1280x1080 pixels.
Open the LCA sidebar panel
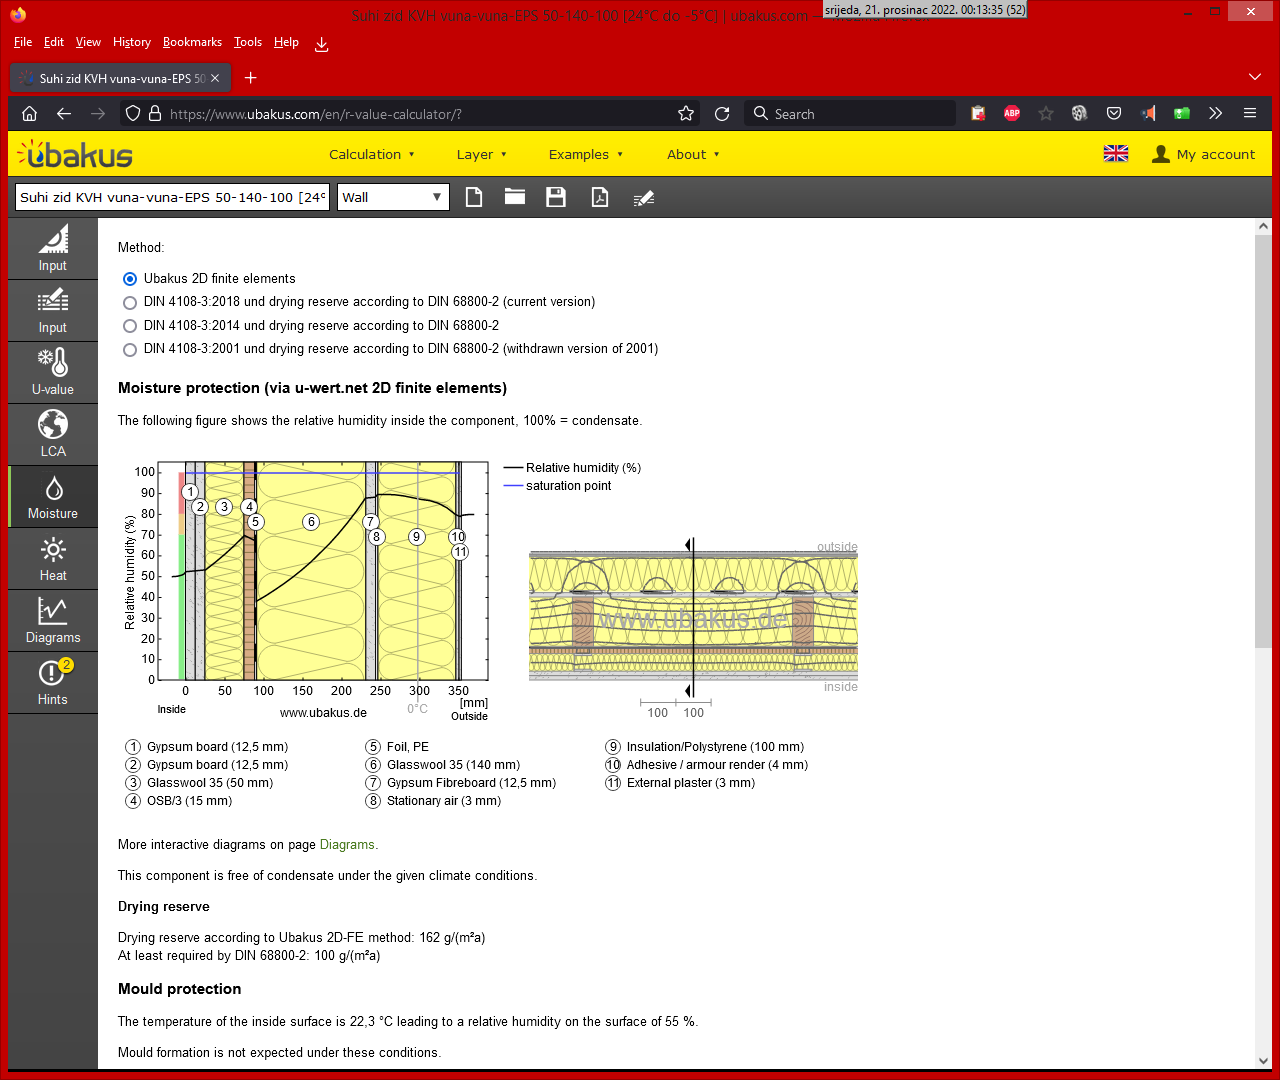coord(53,435)
